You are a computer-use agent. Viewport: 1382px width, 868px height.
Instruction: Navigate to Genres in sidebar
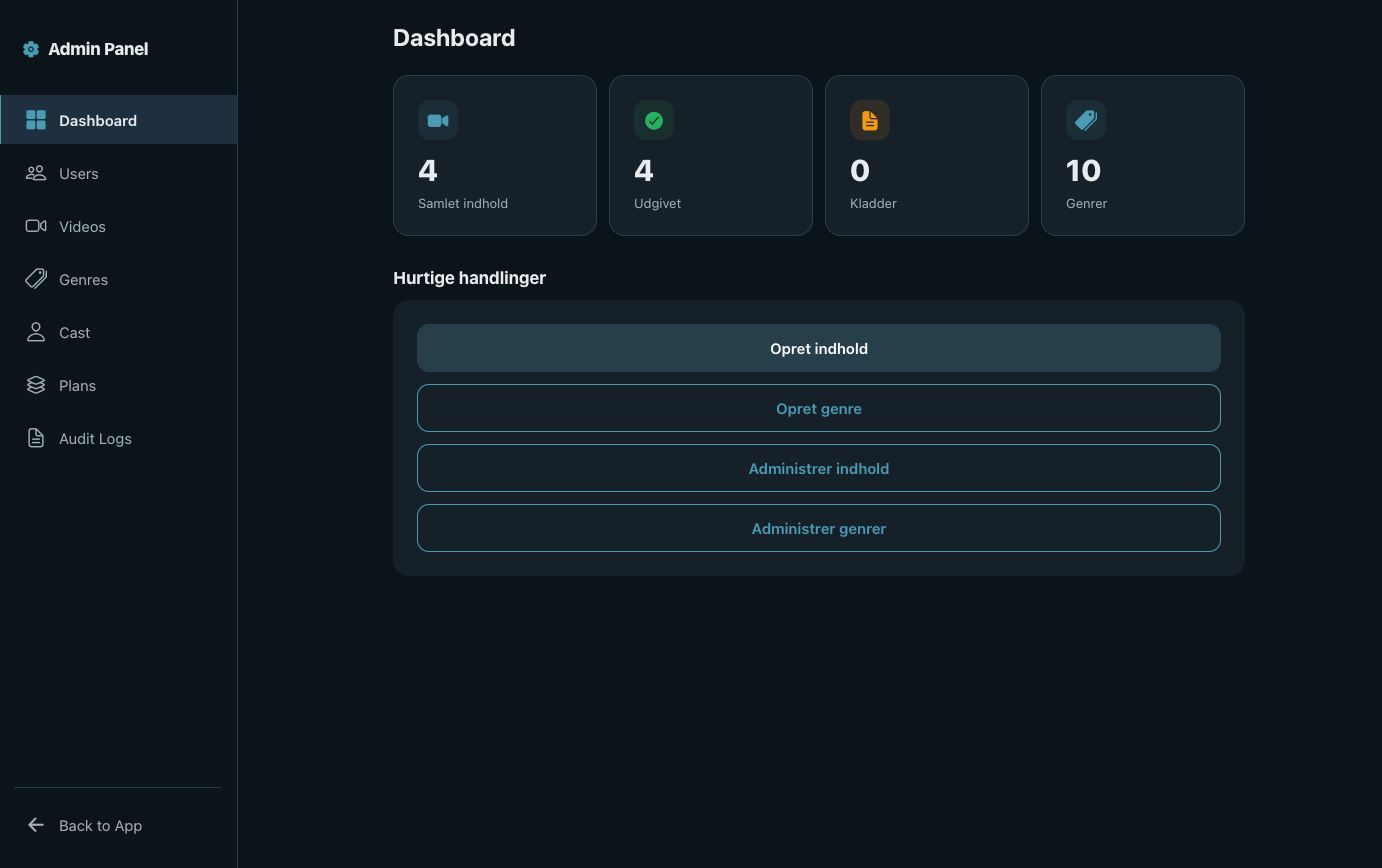[x=119, y=279]
